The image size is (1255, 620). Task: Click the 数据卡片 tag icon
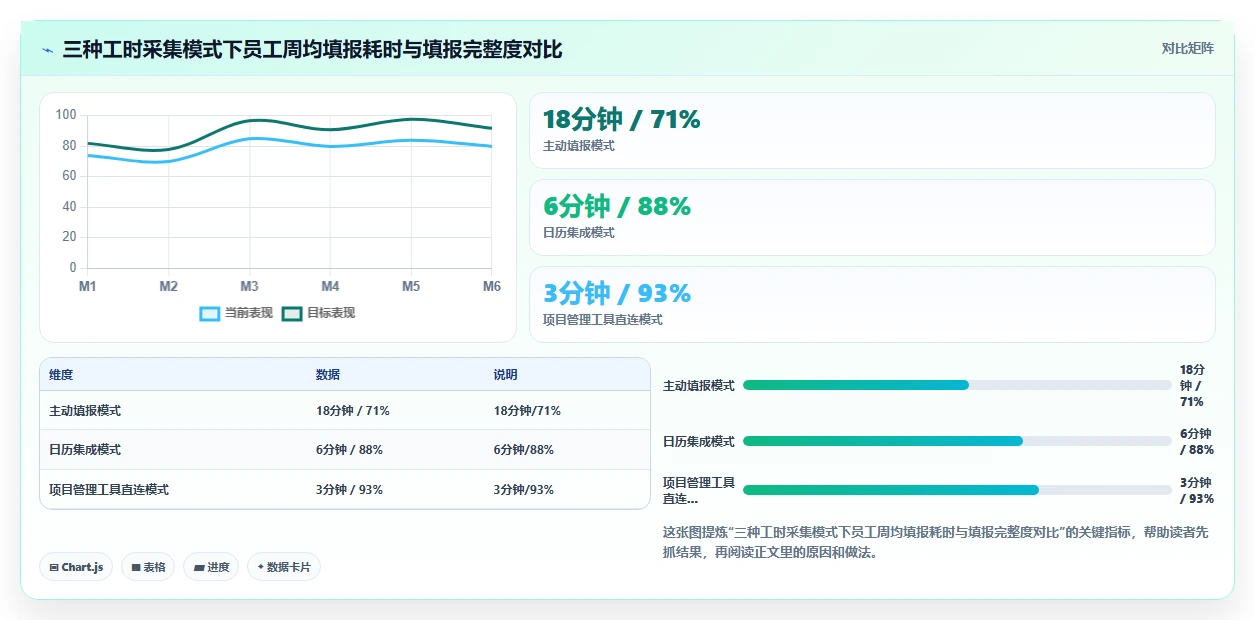261,567
